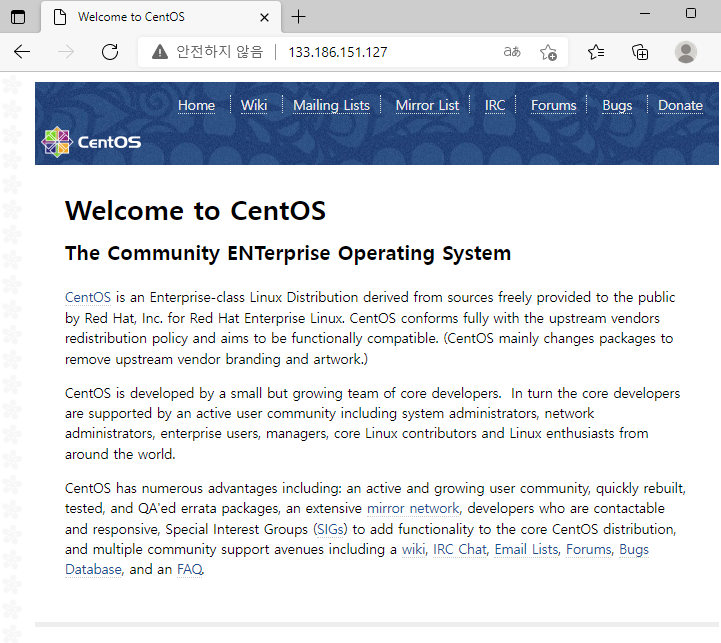Open the Home navigation link
721x643 pixels.
coord(196,105)
